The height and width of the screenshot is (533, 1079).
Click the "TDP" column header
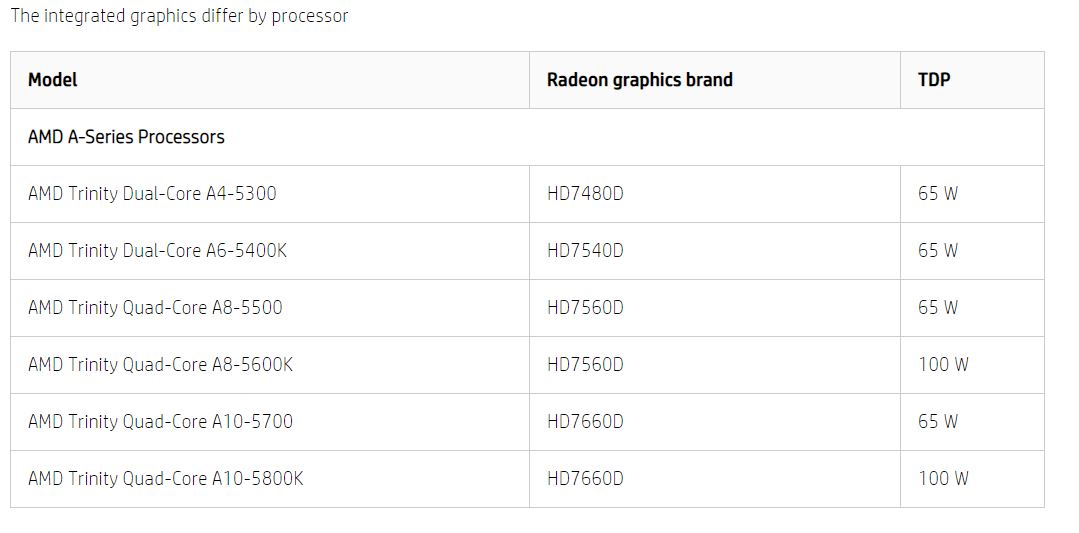(934, 80)
